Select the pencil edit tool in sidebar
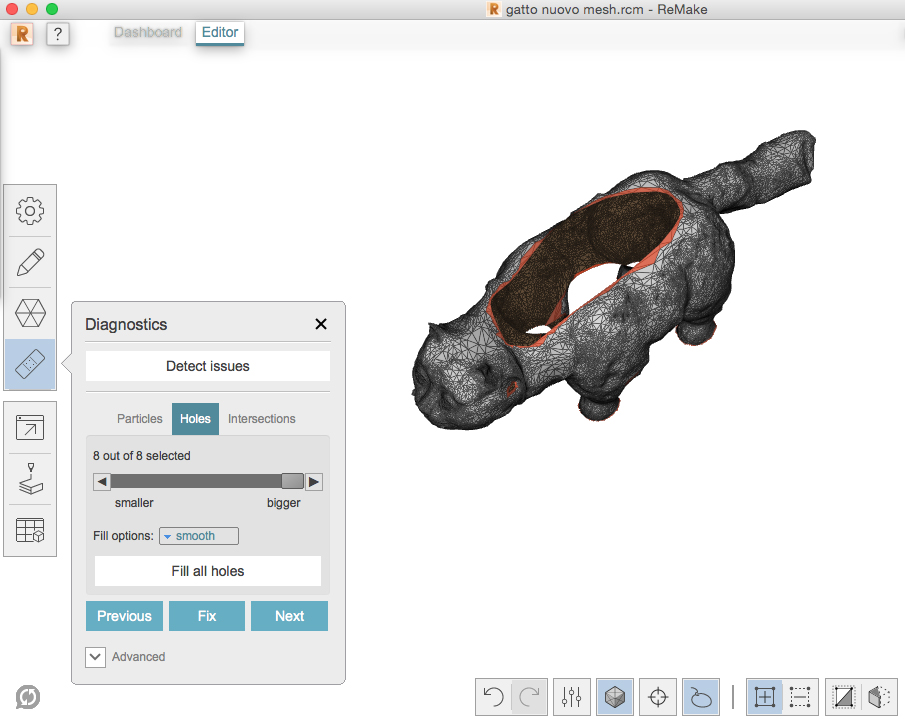The image size is (905, 719). [x=30, y=262]
